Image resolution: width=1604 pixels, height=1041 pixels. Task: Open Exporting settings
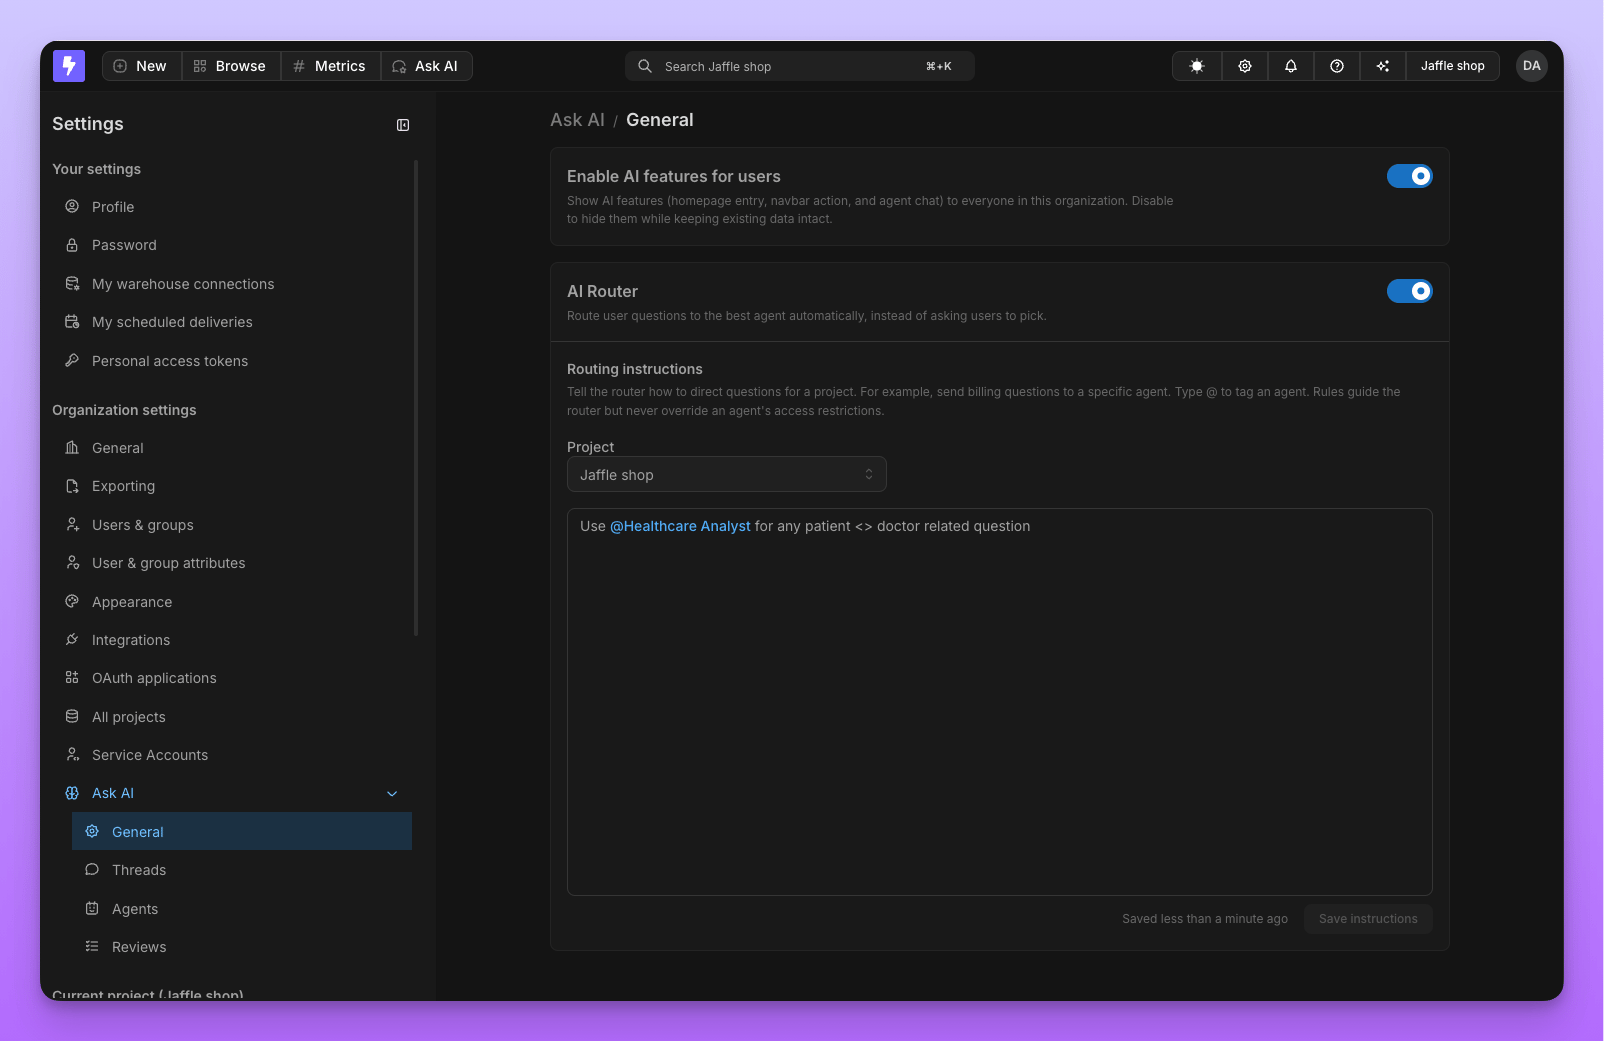(232, 486)
